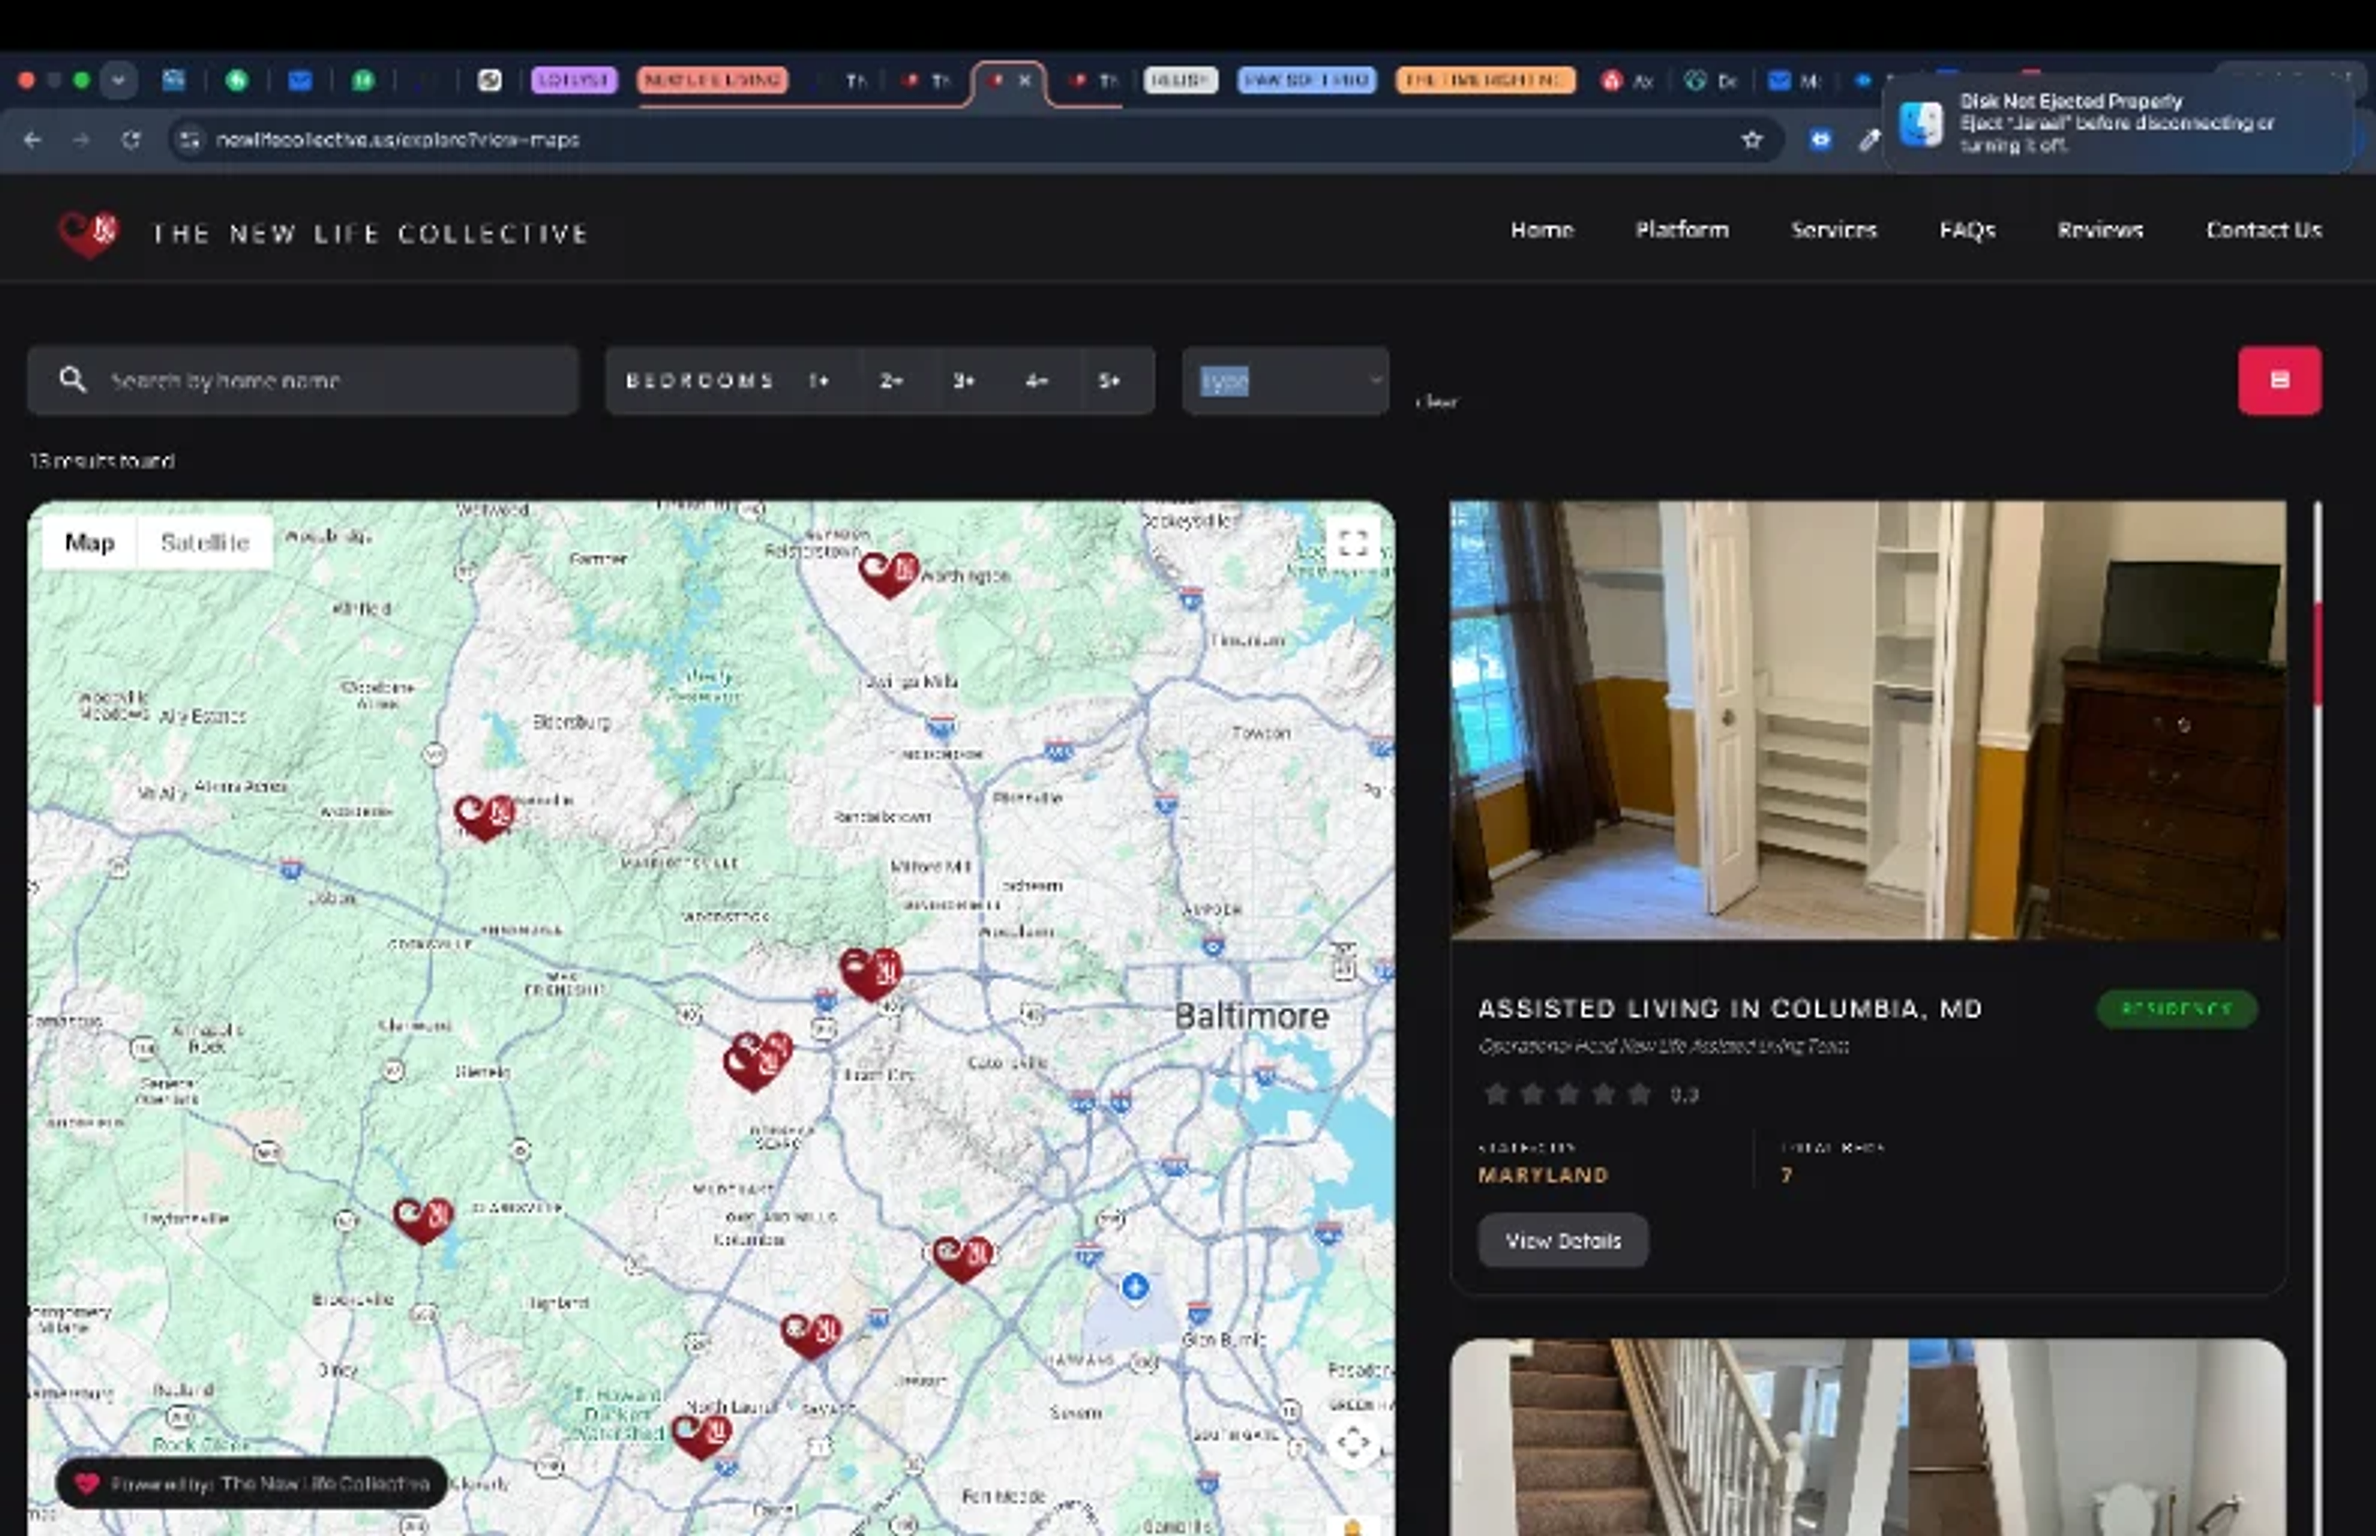Select the heart marker near North Laurel

click(701, 1436)
